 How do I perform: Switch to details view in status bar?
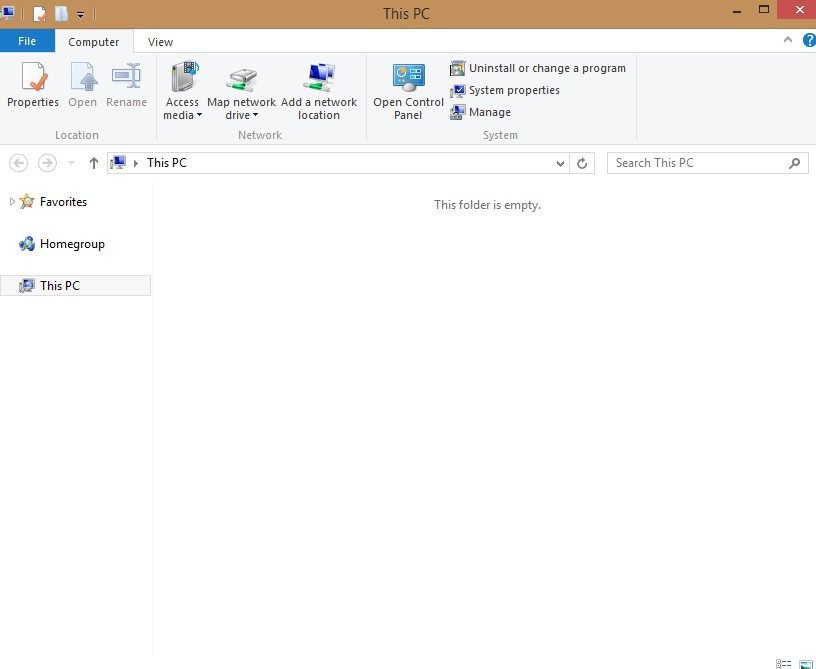783,663
